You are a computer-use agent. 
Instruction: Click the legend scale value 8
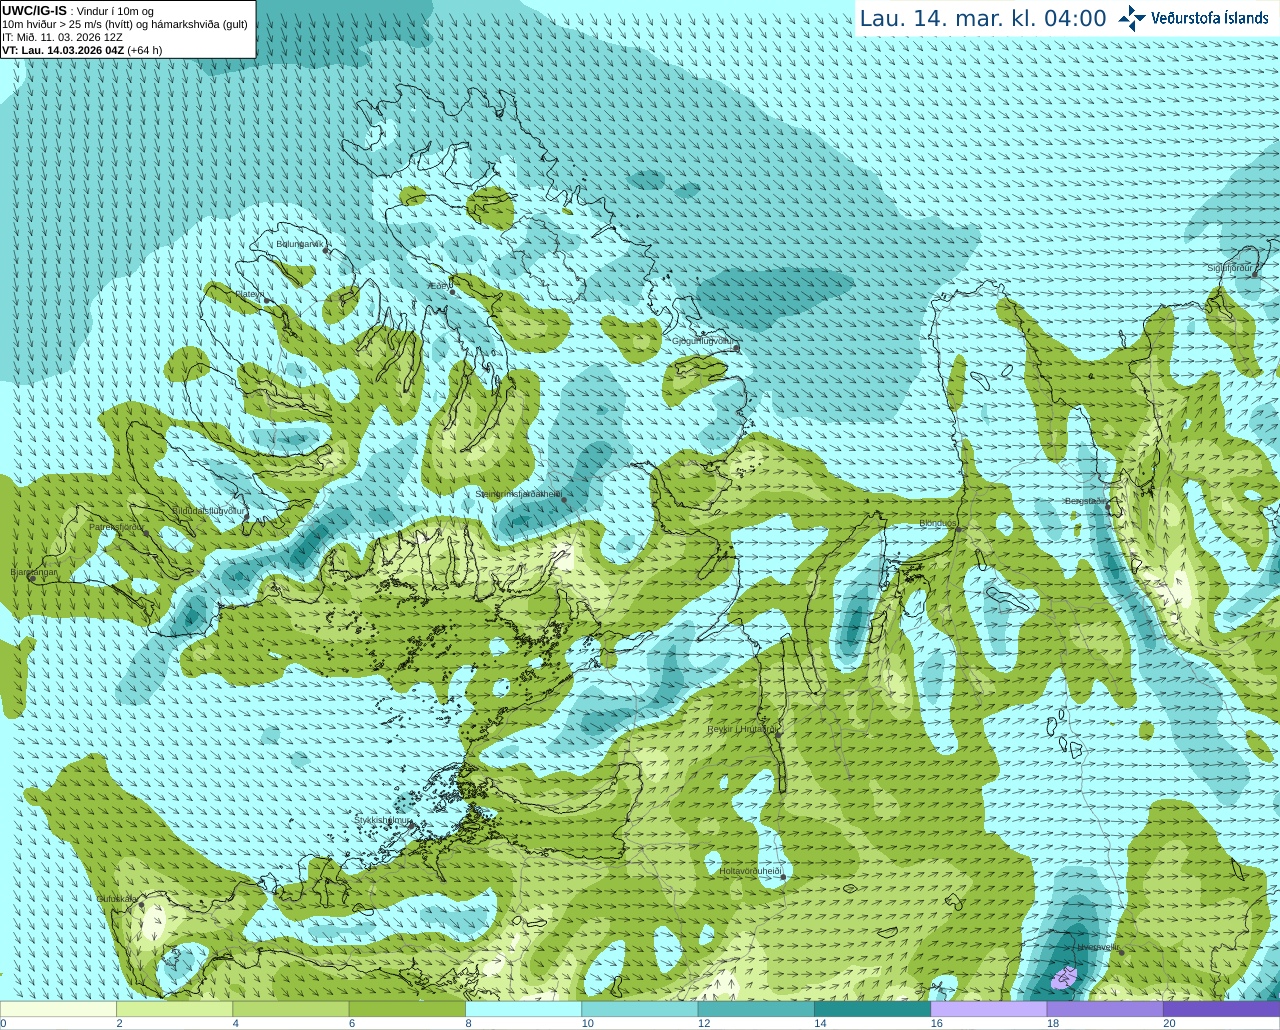tap(468, 1023)
